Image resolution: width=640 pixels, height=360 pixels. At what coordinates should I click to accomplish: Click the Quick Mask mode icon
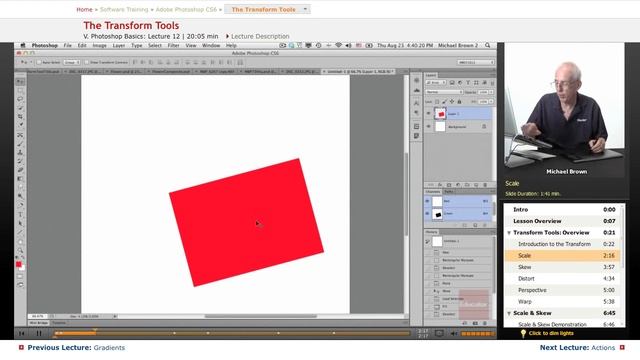coord(20,276)
